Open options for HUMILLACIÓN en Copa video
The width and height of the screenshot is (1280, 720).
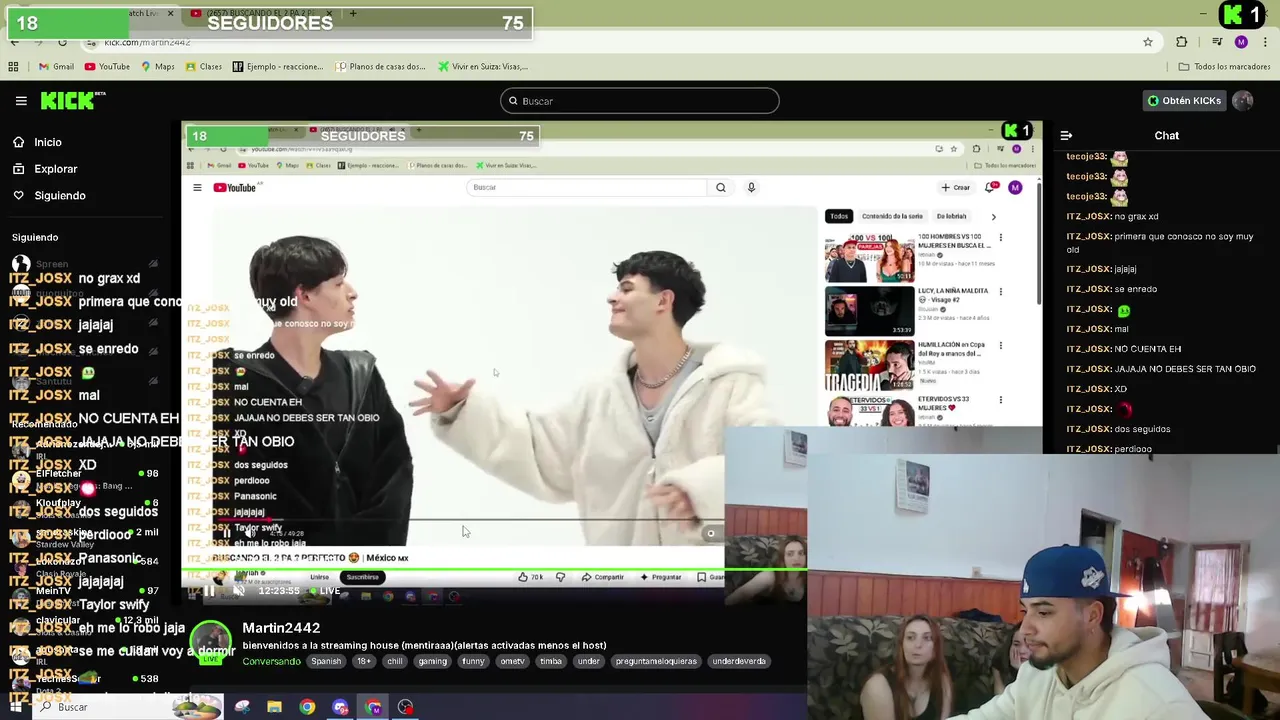[1001, 346]
